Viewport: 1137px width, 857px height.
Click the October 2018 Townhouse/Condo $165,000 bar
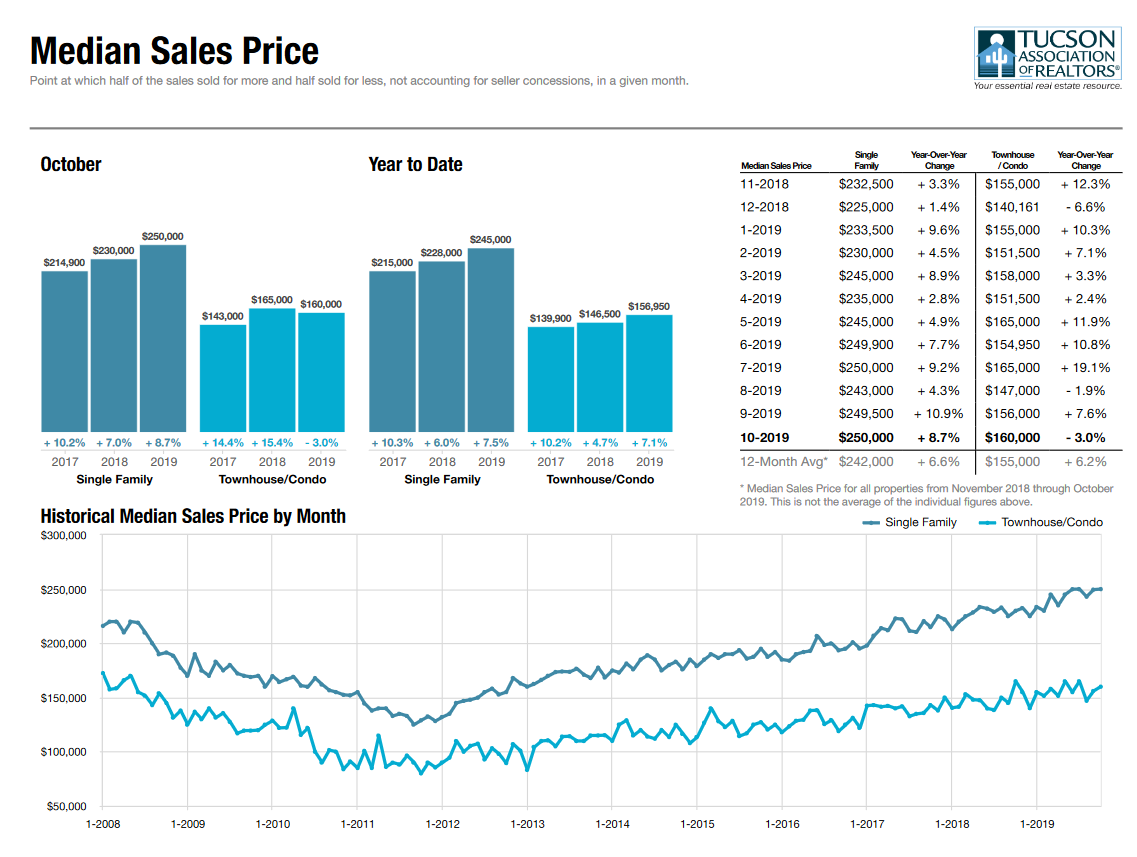coord(272,369)
